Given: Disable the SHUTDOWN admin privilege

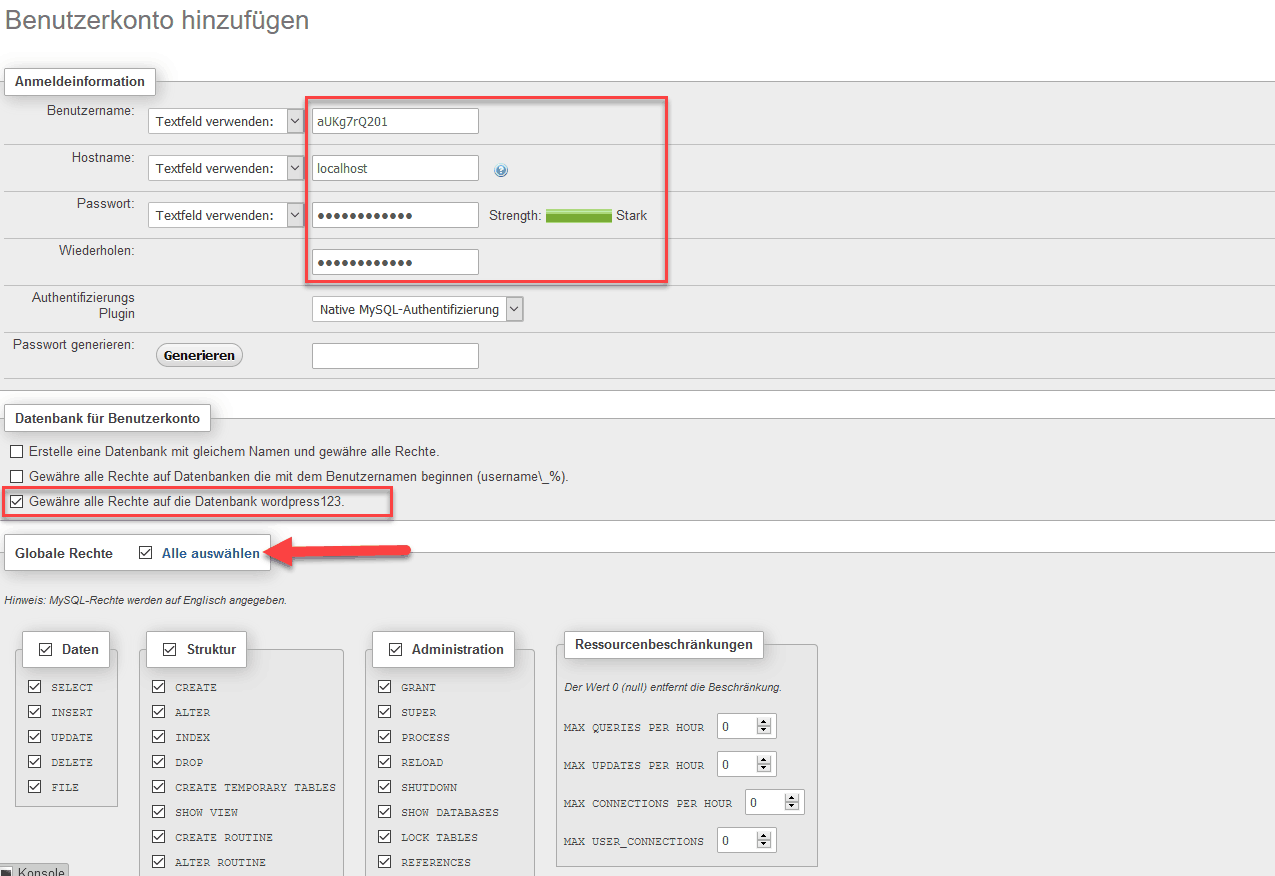Looking at the screenshot, I should pos(385,787).
